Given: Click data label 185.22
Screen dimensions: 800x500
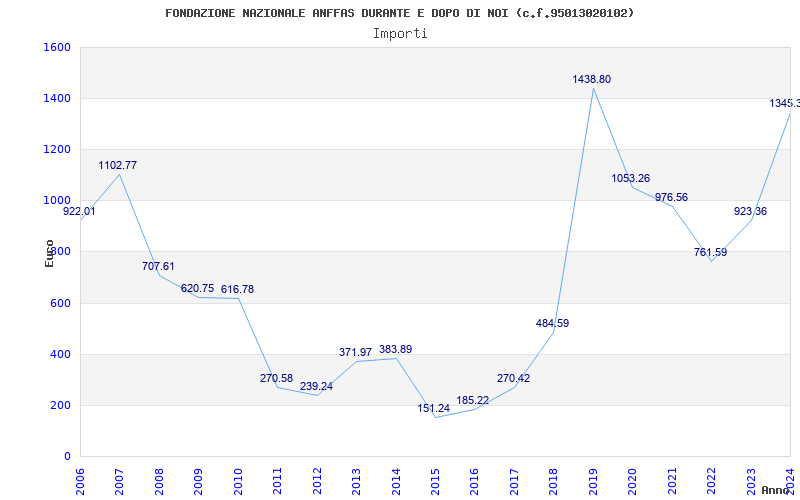Looking at the screenshot, I should click(472, 400).
